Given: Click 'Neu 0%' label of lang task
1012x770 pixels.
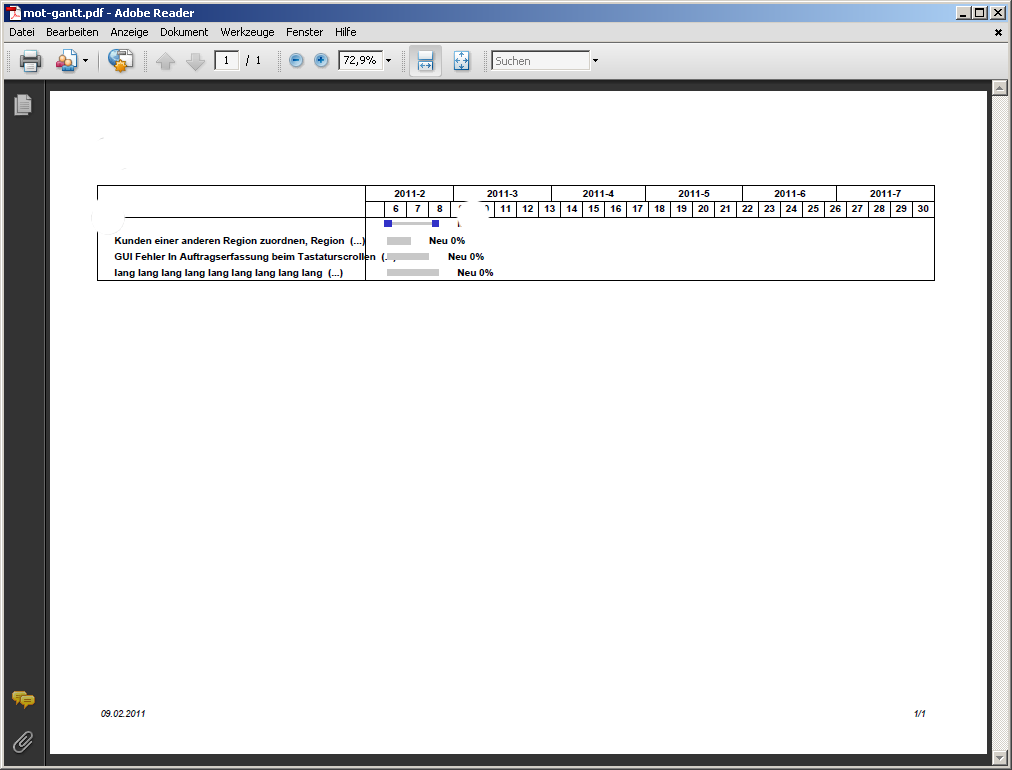Looking at the screenshot, I should pos(475,273).
